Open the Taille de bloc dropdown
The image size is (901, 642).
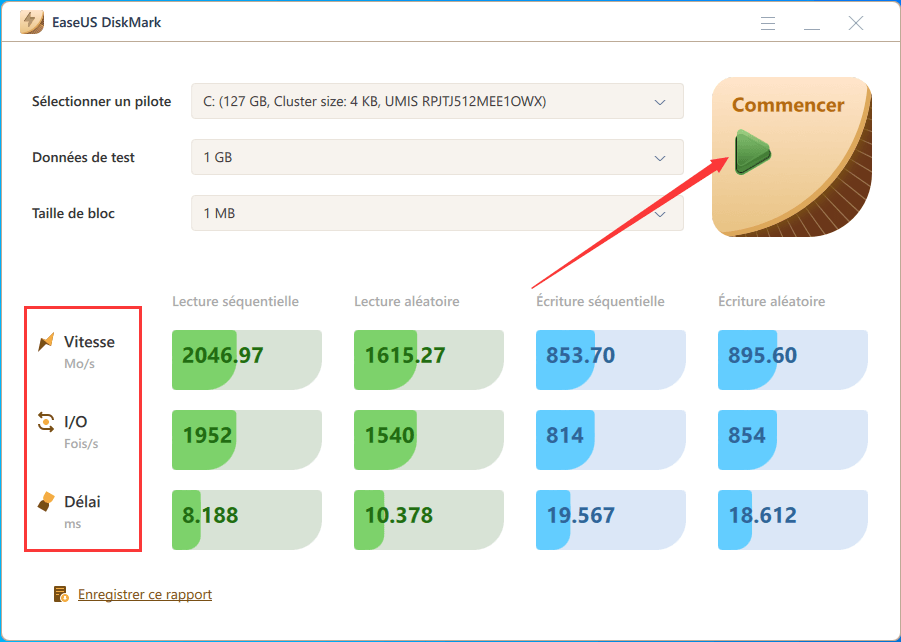click(437, 213)
